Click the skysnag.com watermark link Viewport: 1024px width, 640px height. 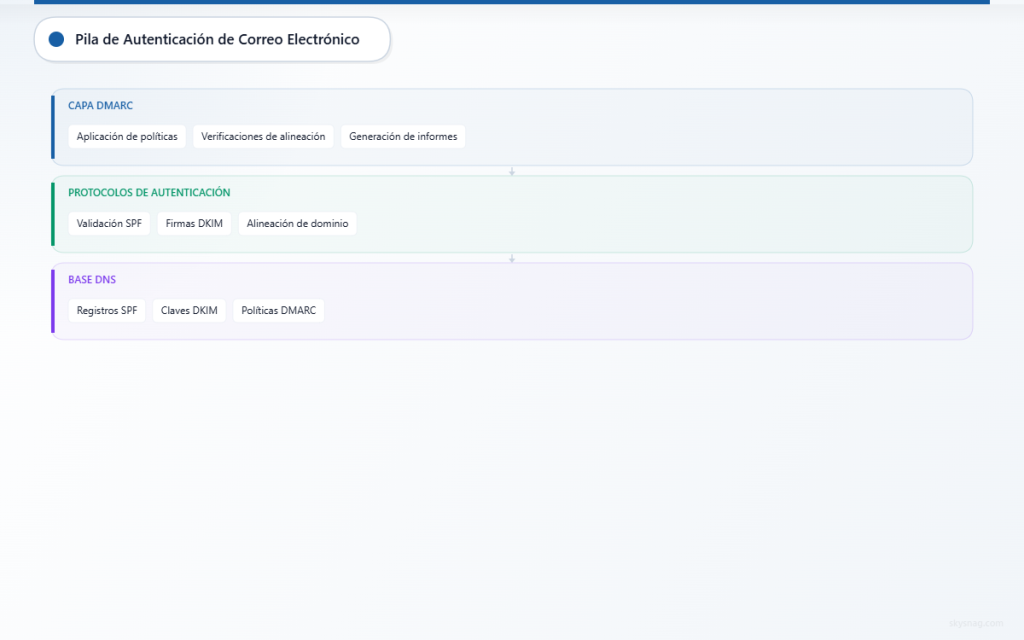[x=976, y=624]
